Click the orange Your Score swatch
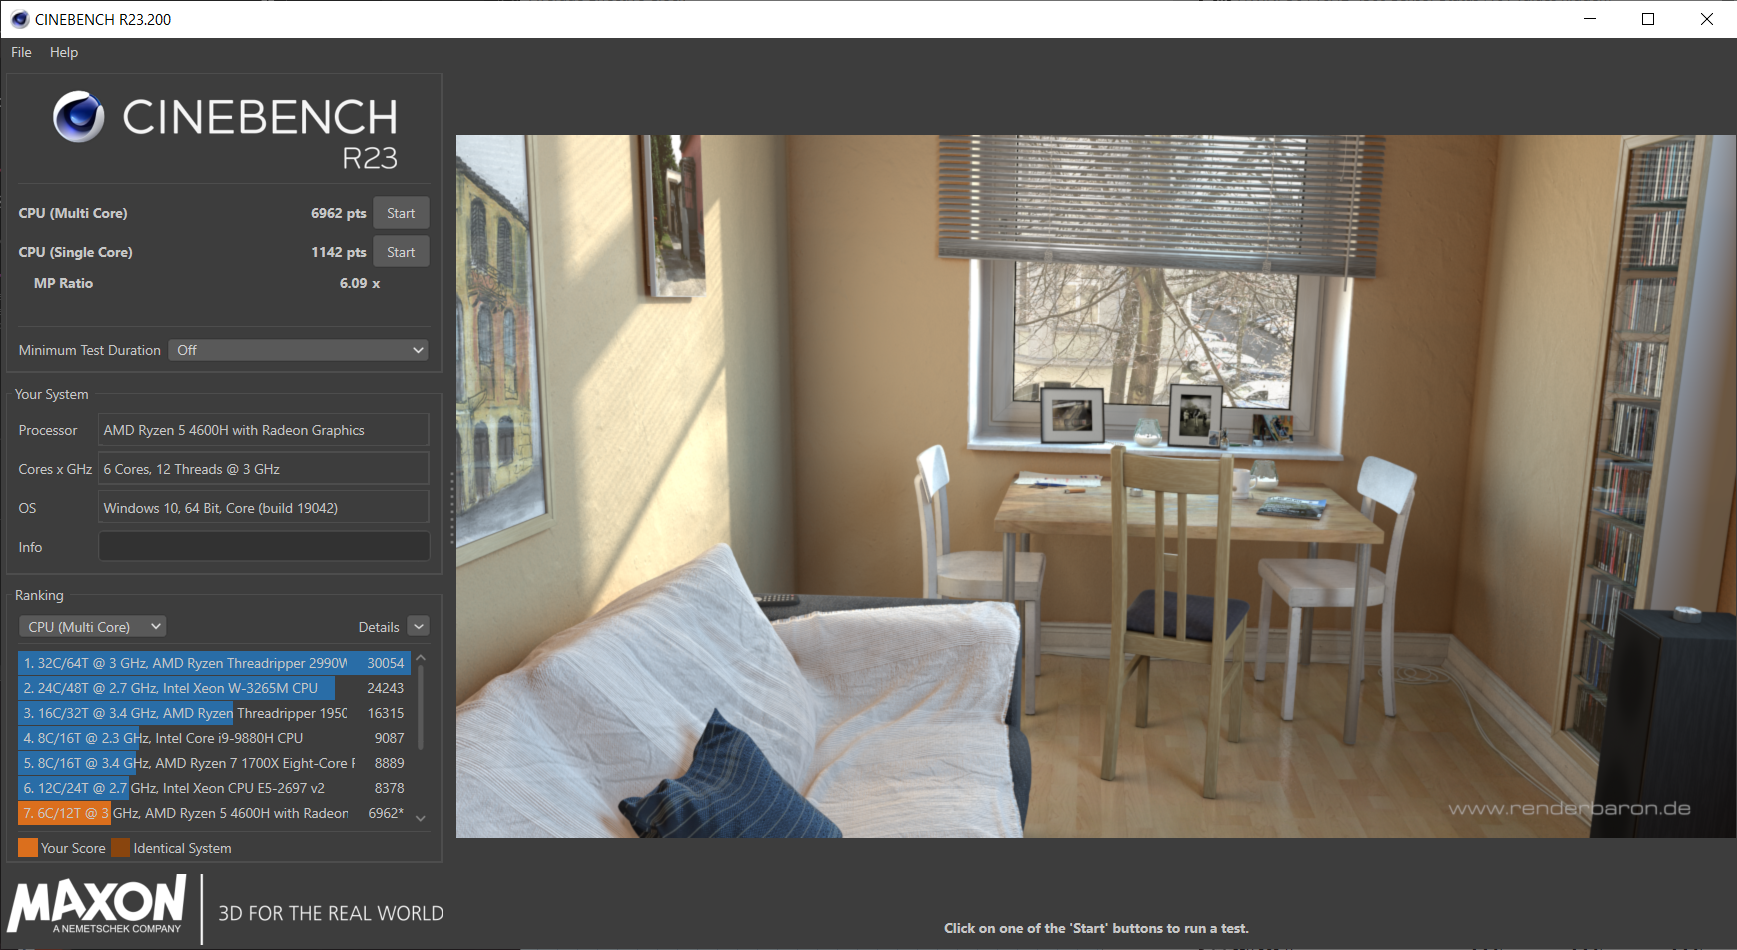The height and width of the screenshot is (950, 1737). point(28,848)
